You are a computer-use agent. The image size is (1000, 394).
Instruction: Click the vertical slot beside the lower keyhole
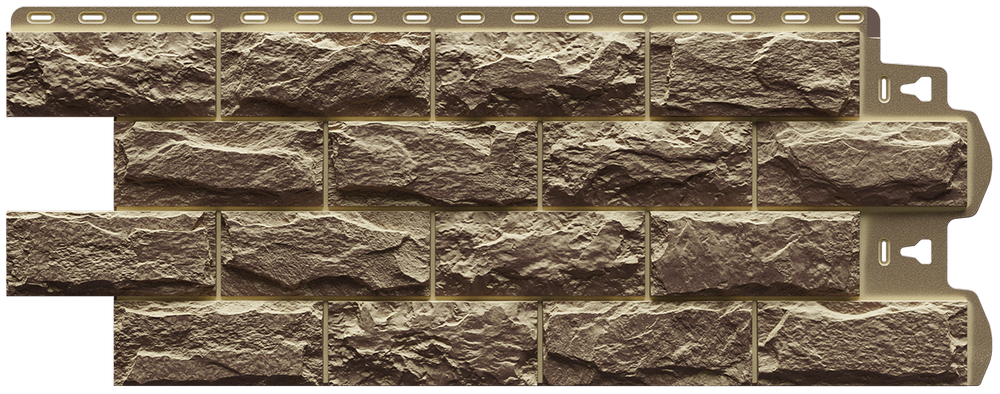click(x=885, y=252)
